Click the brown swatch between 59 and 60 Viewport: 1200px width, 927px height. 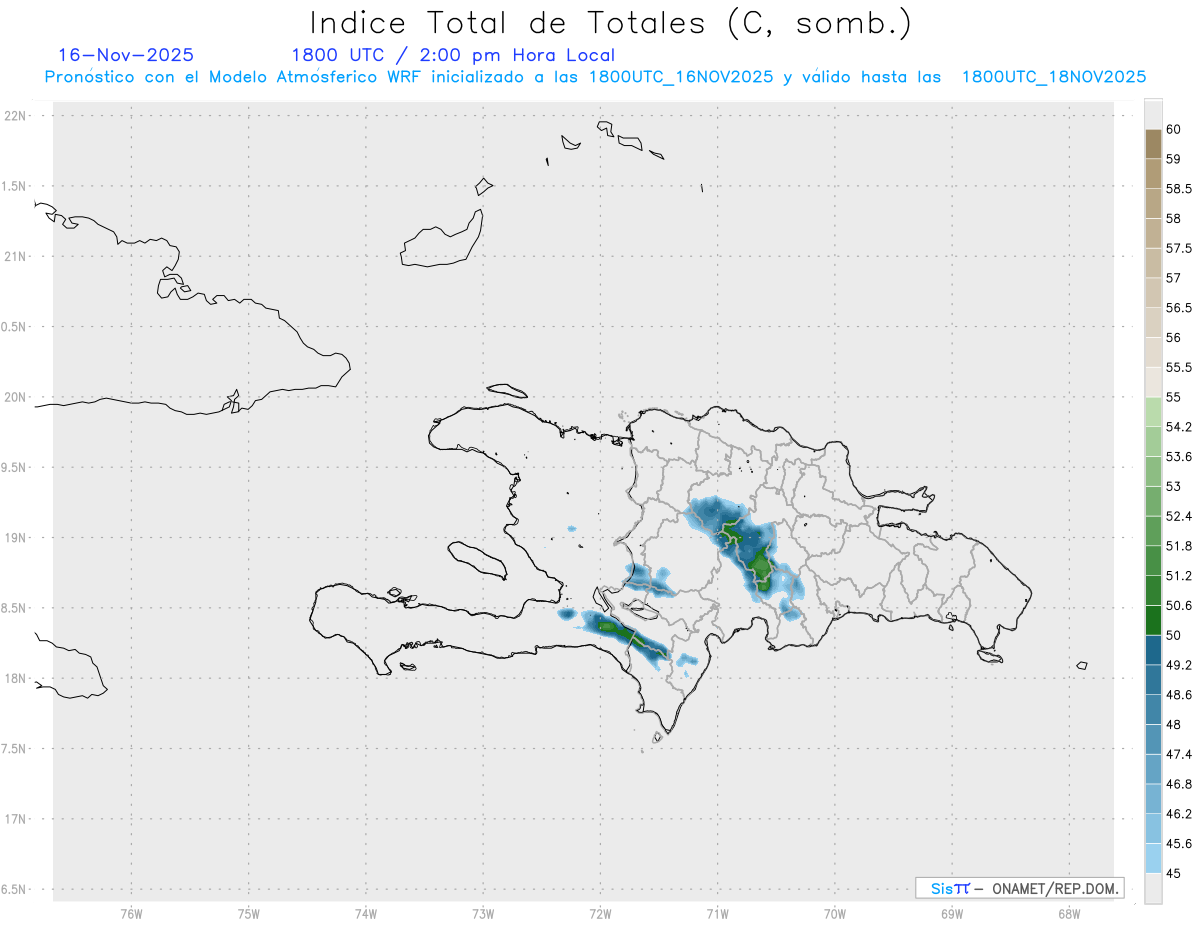1153,144
